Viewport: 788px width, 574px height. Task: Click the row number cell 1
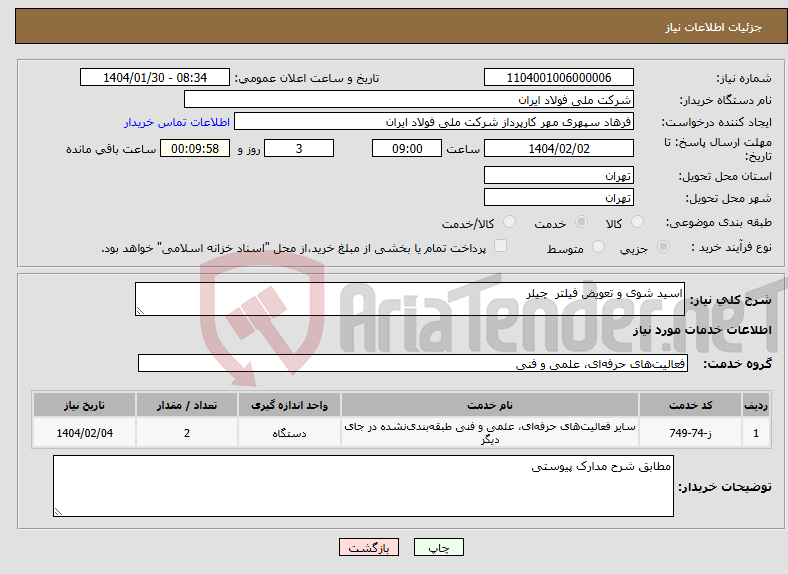coord(756,433)
